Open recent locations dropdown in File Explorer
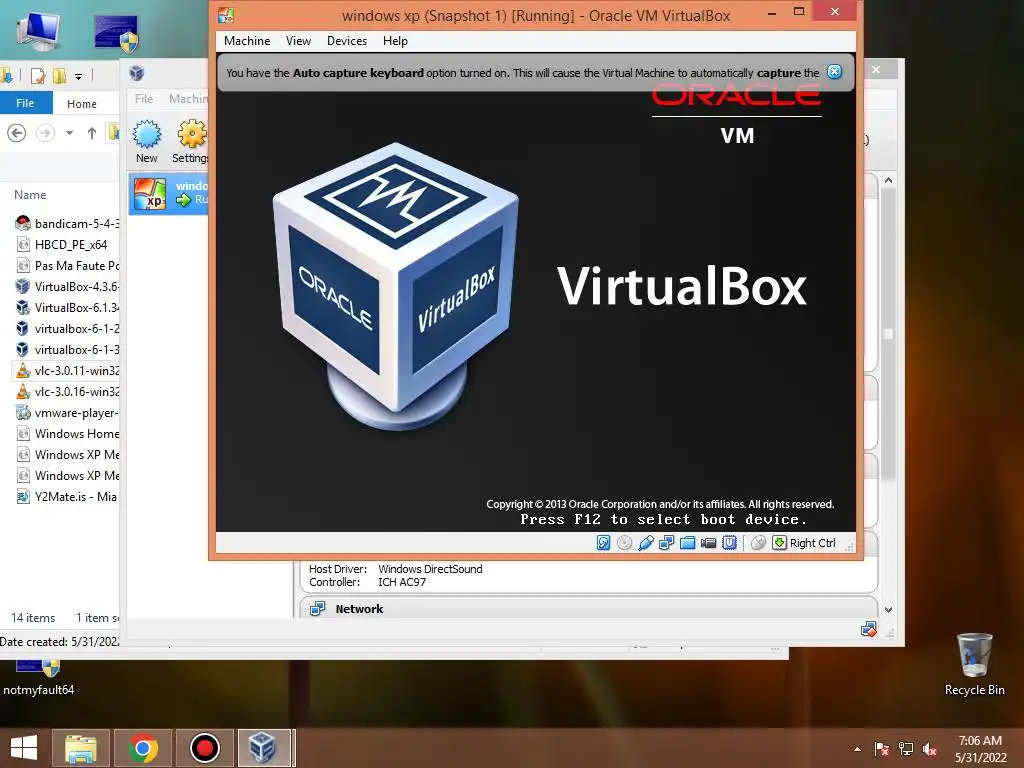The width and height of the screenshot is (1024, 768). click(69, 133)
